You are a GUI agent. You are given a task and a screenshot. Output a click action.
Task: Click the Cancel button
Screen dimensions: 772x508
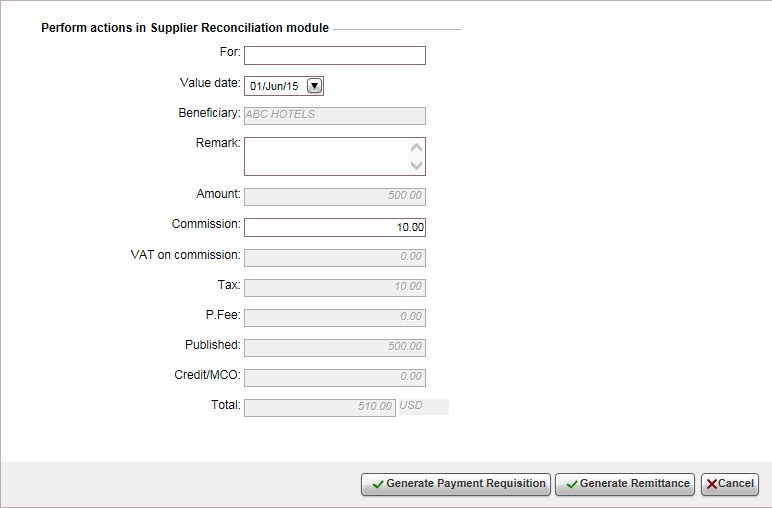(730, 484)
